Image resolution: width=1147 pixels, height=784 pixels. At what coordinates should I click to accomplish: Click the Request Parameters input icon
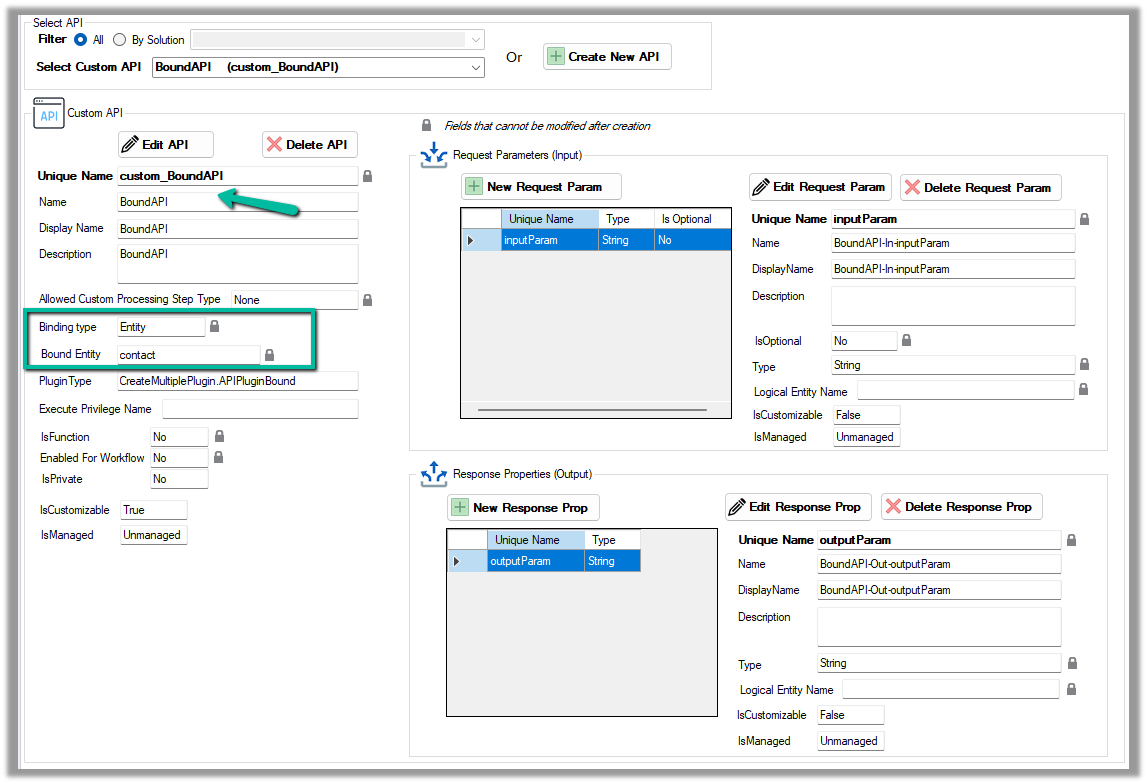434,155
